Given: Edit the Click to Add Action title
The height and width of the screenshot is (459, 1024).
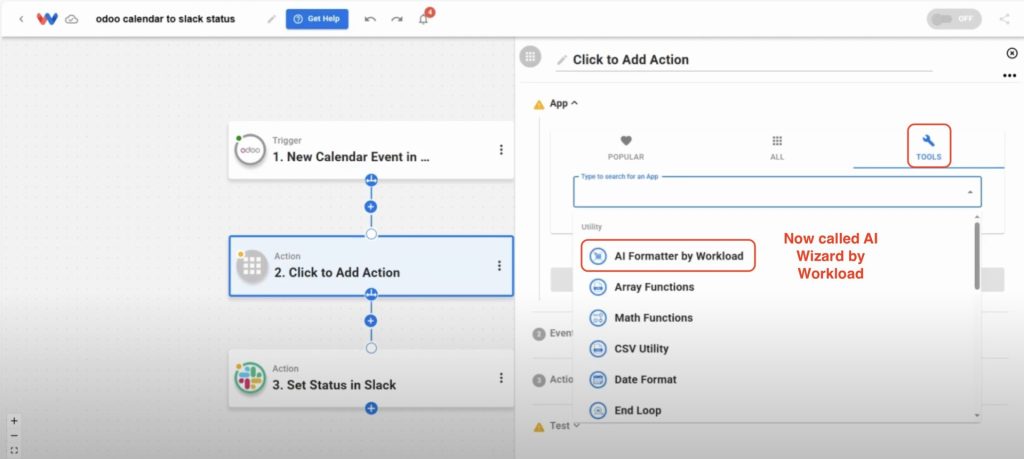Looking at the screenshot, I should [x=630, y=59].
